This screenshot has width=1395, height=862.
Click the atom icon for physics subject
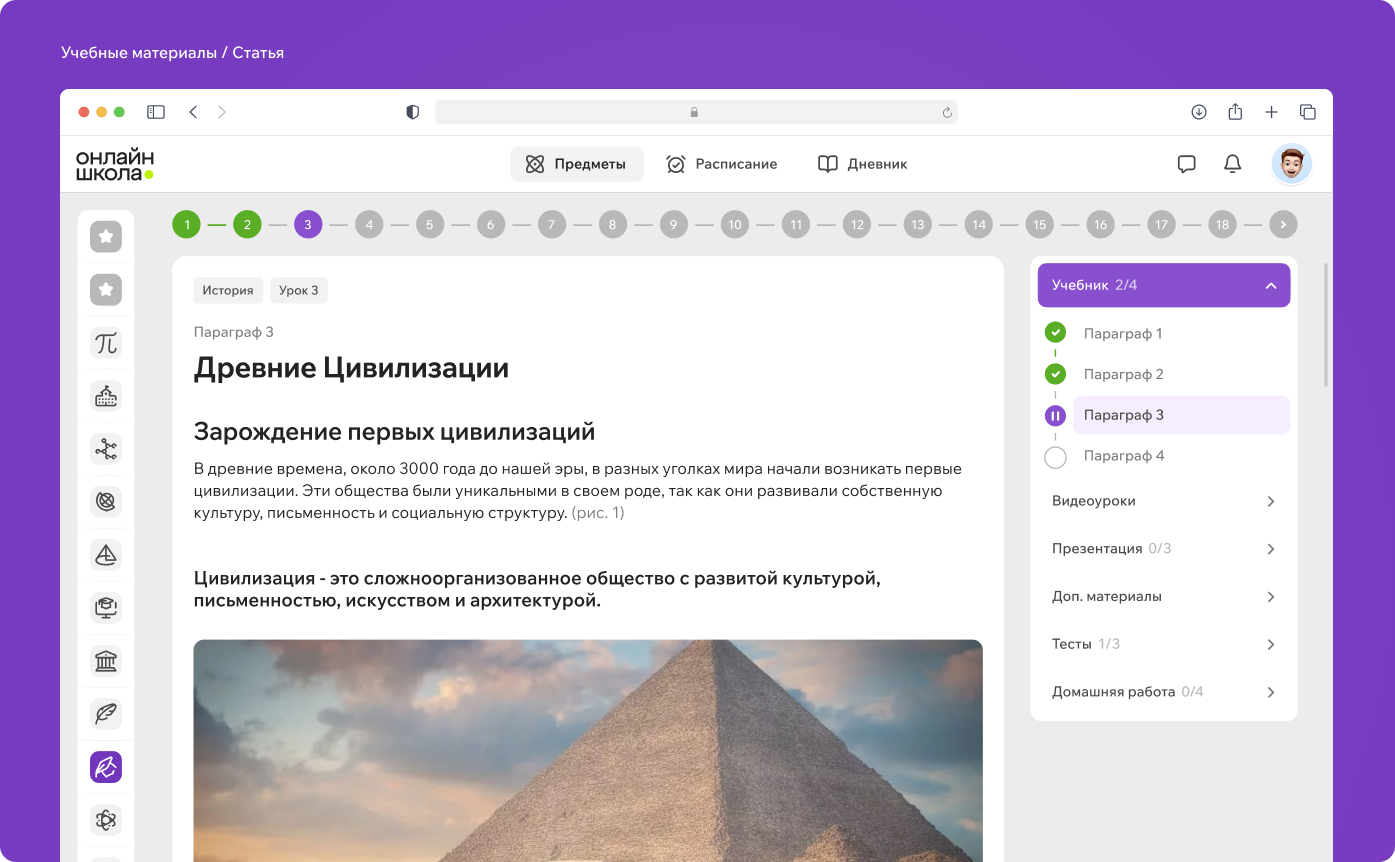coord(105,820)
